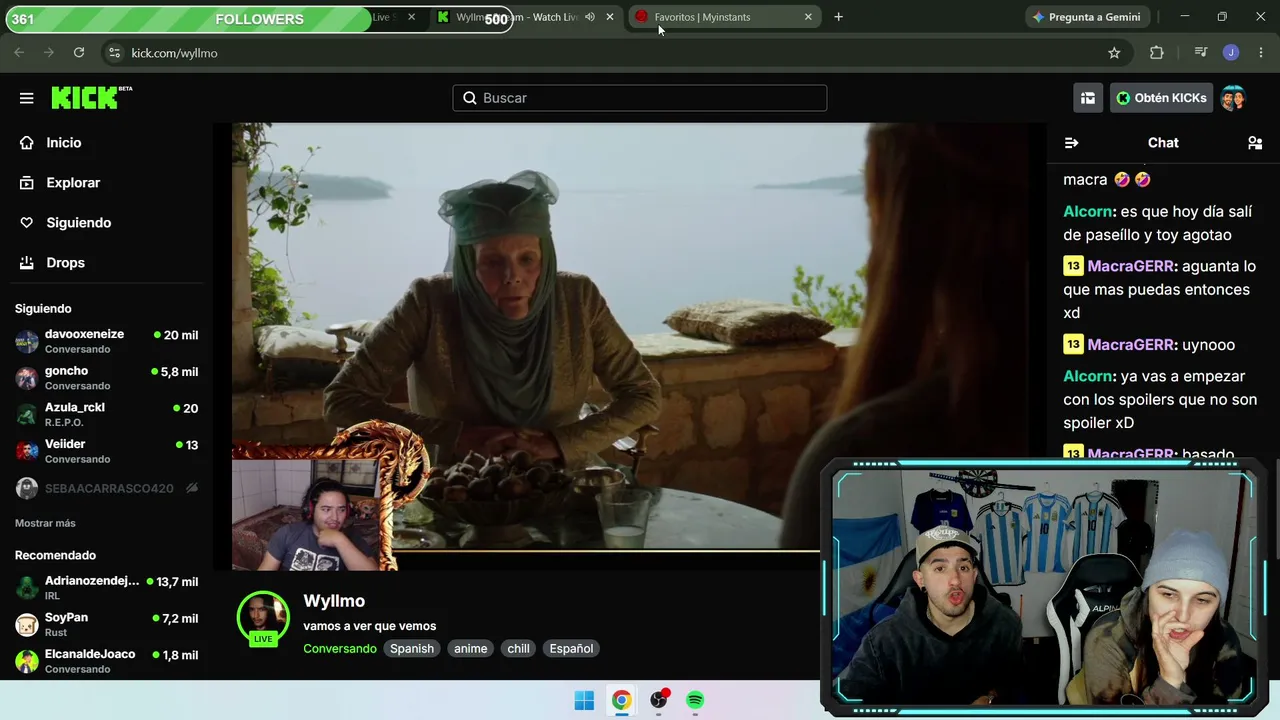Open offline channel SEBAACARRASCO420

point(106,488)
